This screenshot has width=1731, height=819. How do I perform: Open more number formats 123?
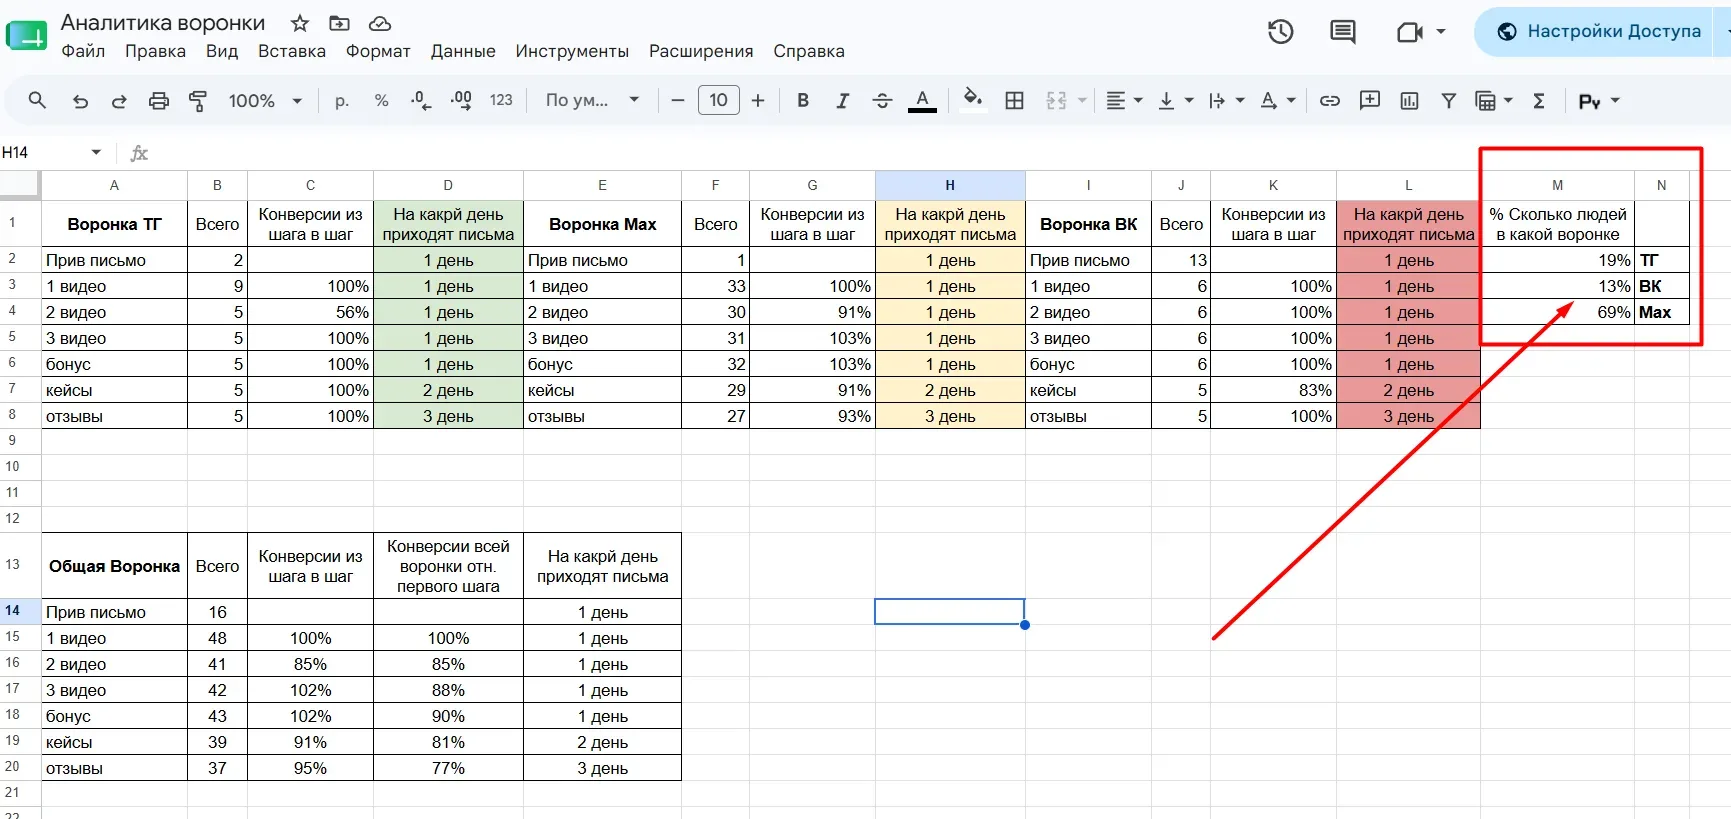501,100
